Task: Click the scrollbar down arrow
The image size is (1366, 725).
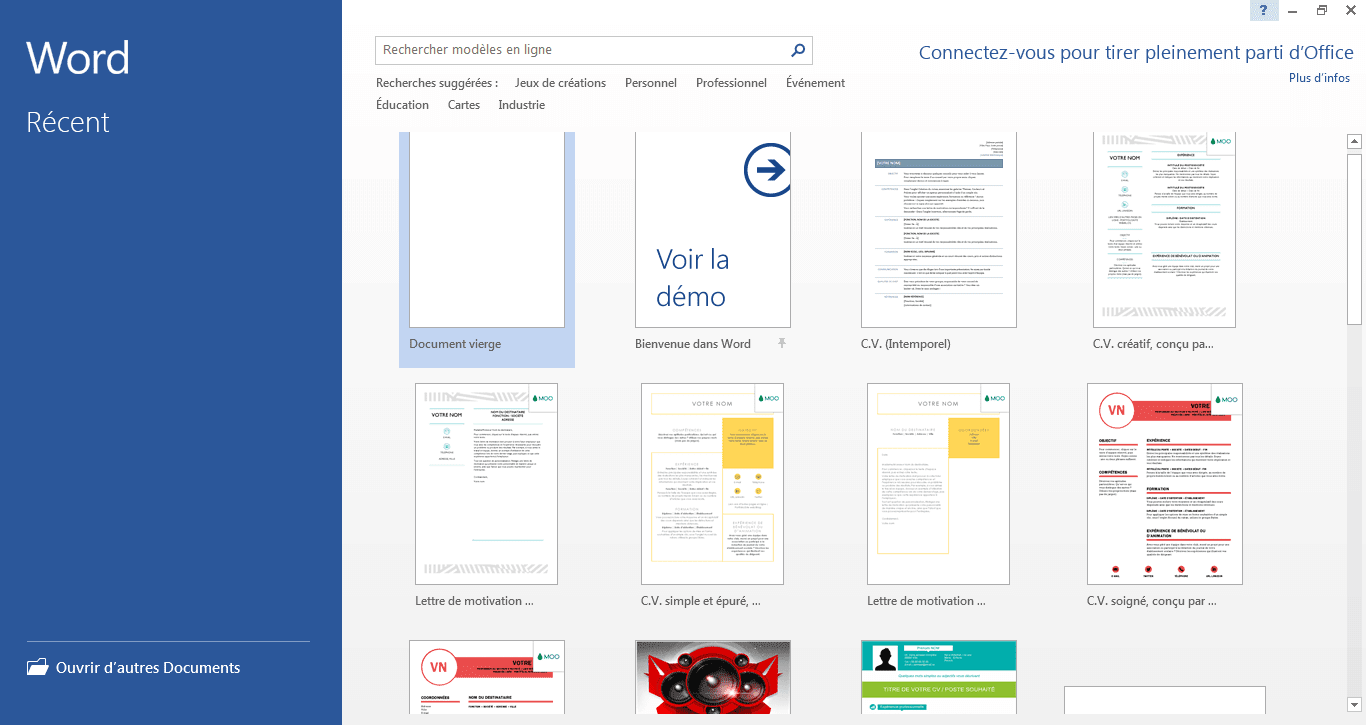Action: point(1355,704)
